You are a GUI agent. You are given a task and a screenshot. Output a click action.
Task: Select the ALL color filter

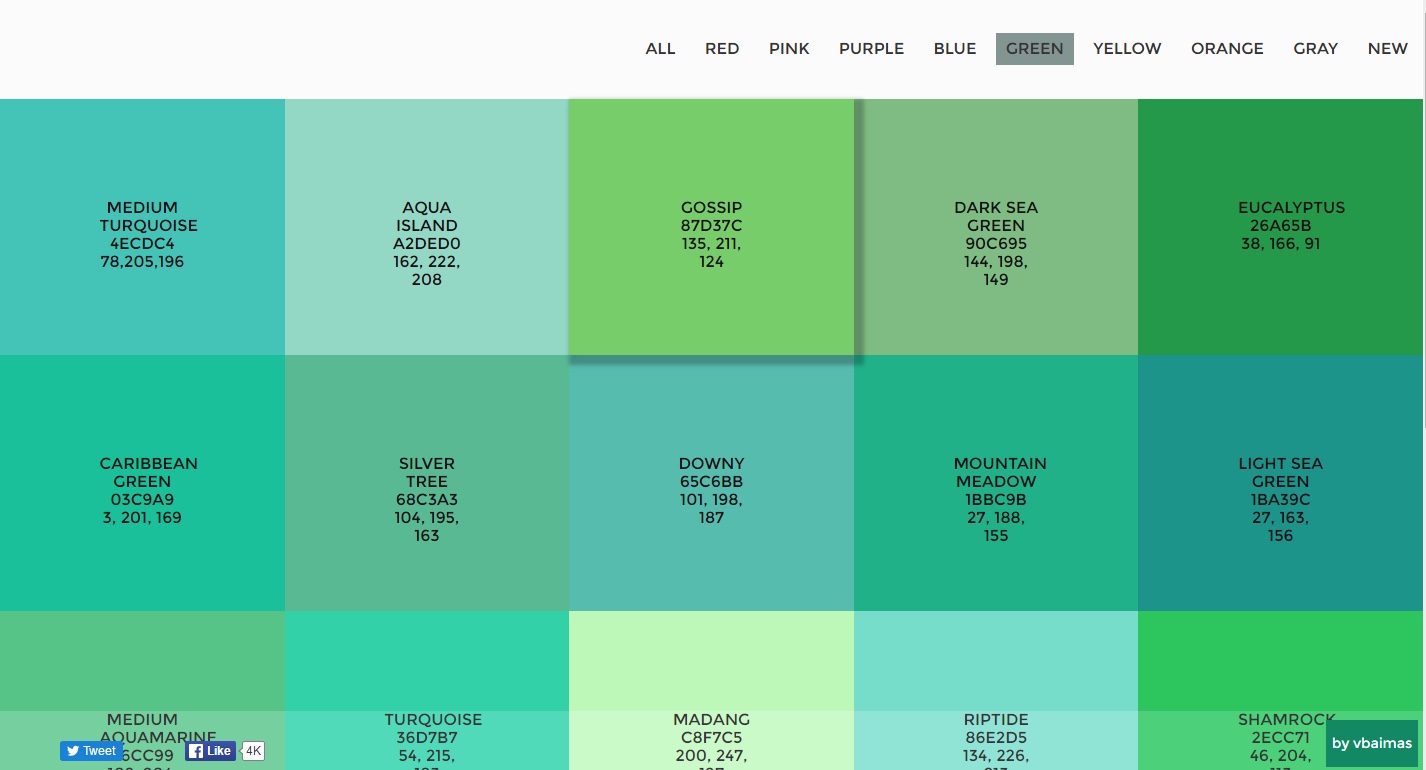pyautogui.click(x=660, y=49)
